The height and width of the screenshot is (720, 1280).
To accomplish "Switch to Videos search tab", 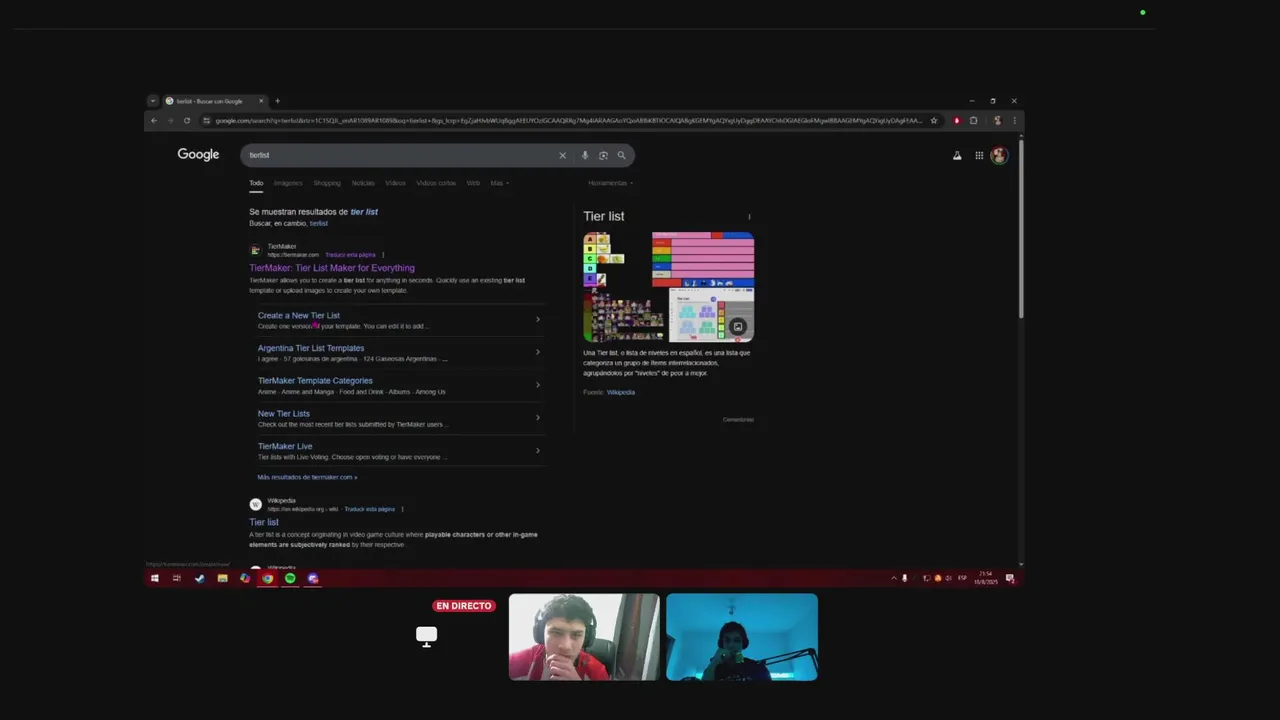I will (x=396, y=183).
